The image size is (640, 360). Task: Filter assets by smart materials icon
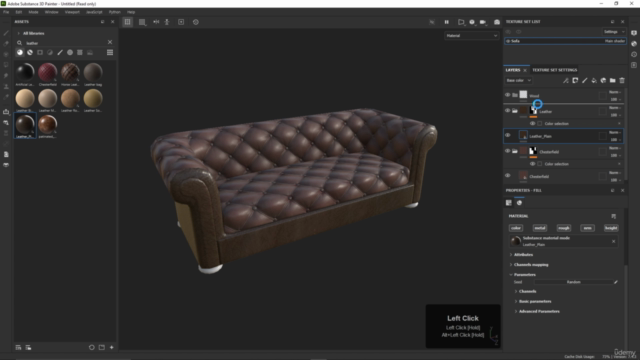30,52
